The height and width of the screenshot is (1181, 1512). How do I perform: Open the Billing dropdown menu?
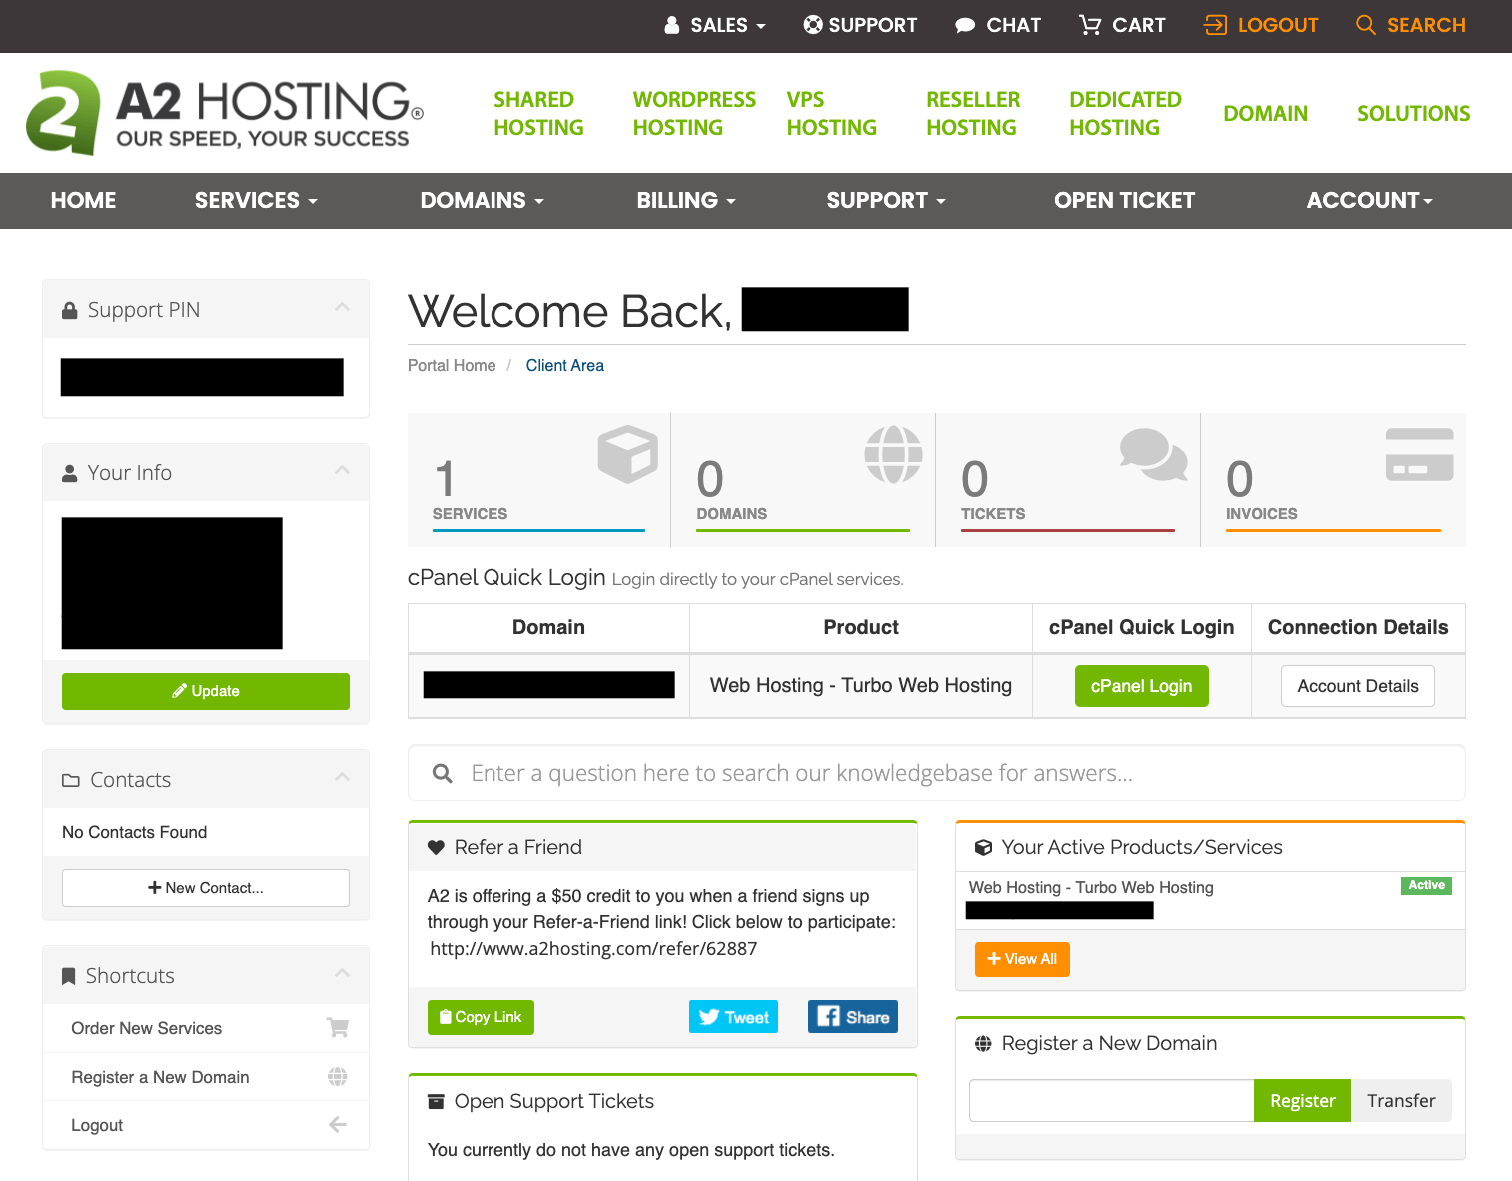[x=686, y=200]
